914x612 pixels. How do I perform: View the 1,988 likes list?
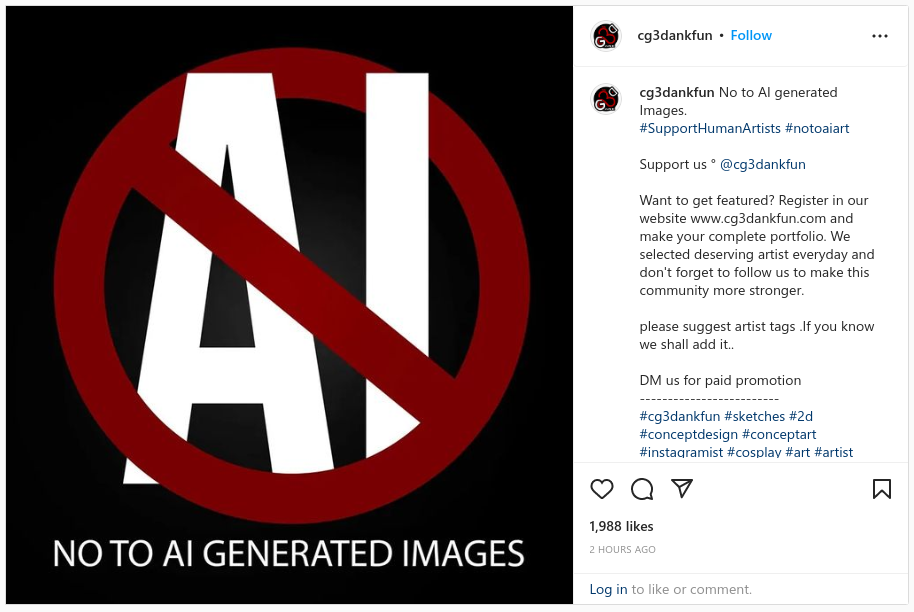click(621, 526)
